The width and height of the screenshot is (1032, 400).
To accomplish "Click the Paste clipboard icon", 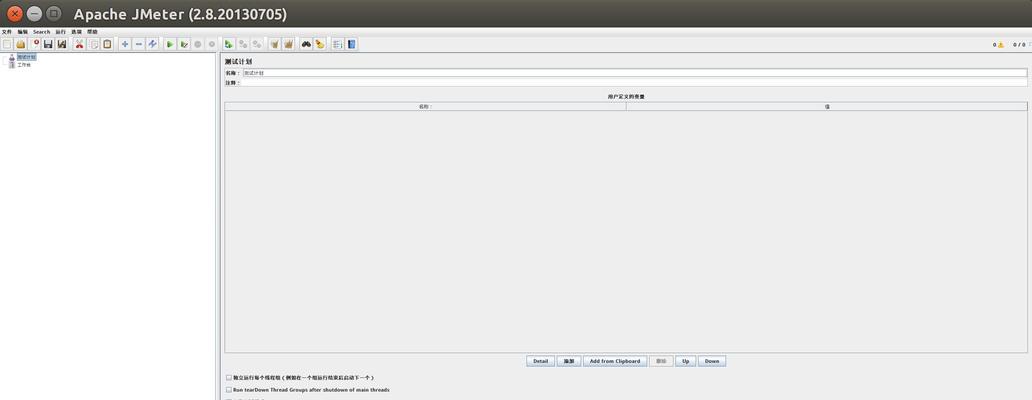I will click(x=107, y=44).
